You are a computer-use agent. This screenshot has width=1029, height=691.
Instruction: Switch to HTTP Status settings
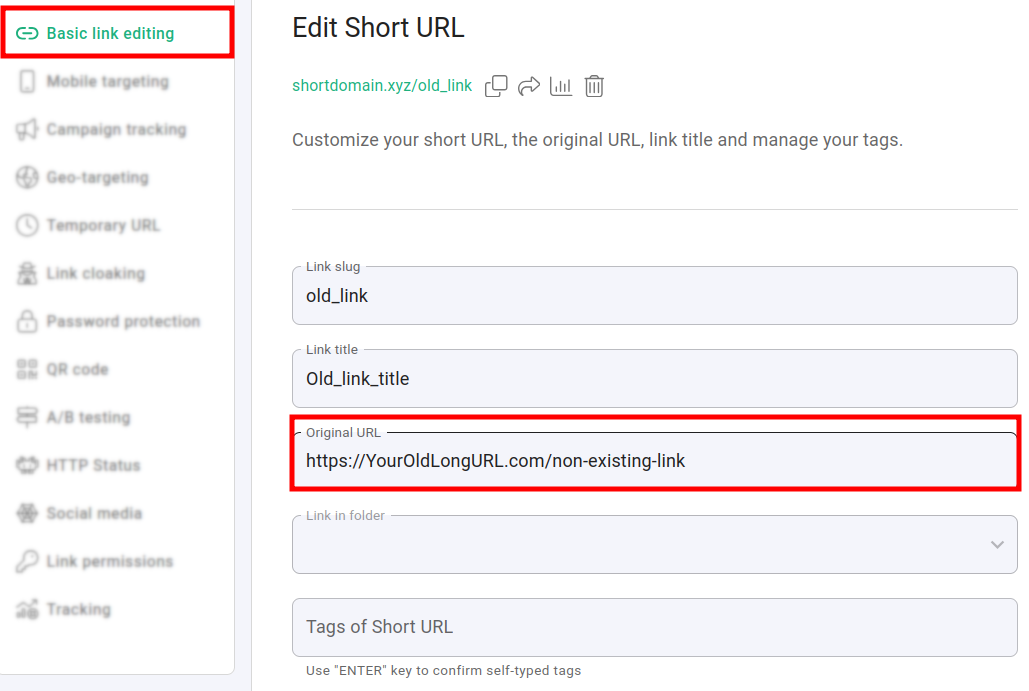coord(93,466)
